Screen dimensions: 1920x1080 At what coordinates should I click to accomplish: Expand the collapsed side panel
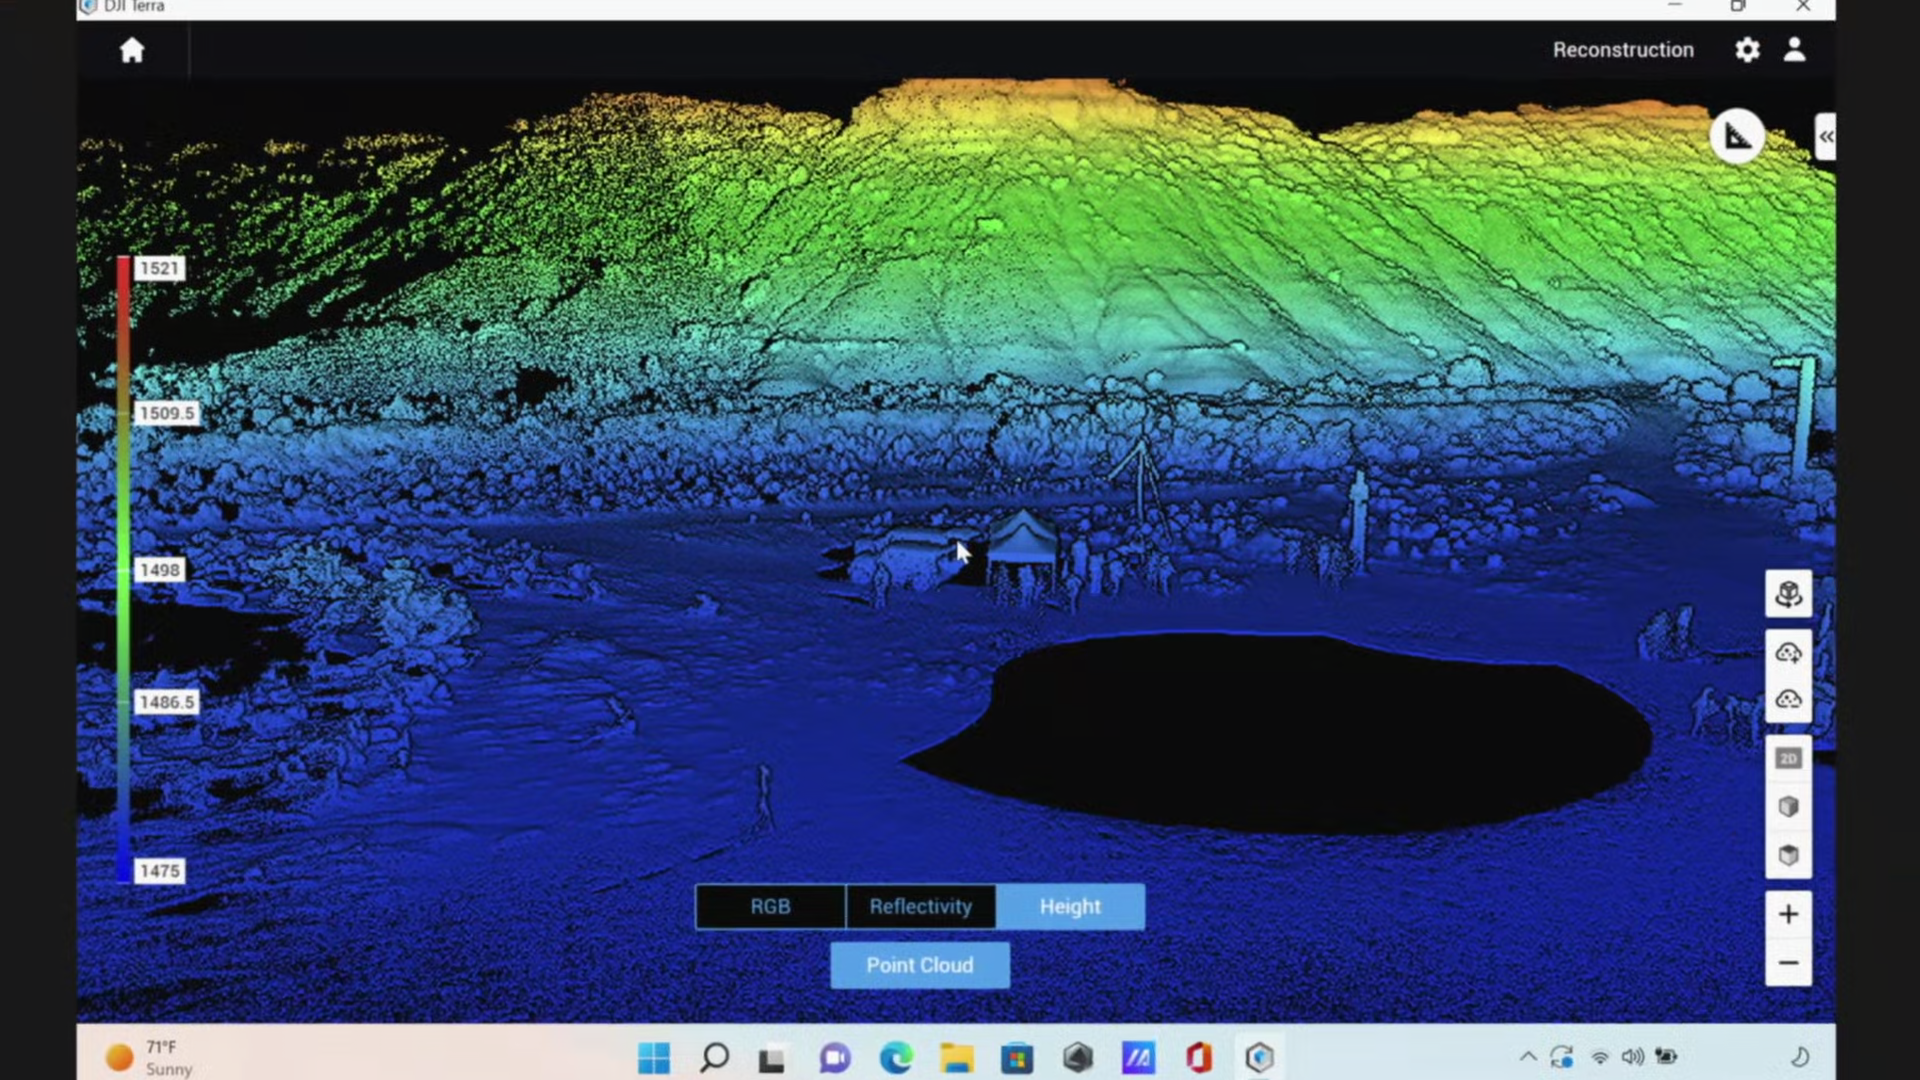click(x=1825, y=137)
